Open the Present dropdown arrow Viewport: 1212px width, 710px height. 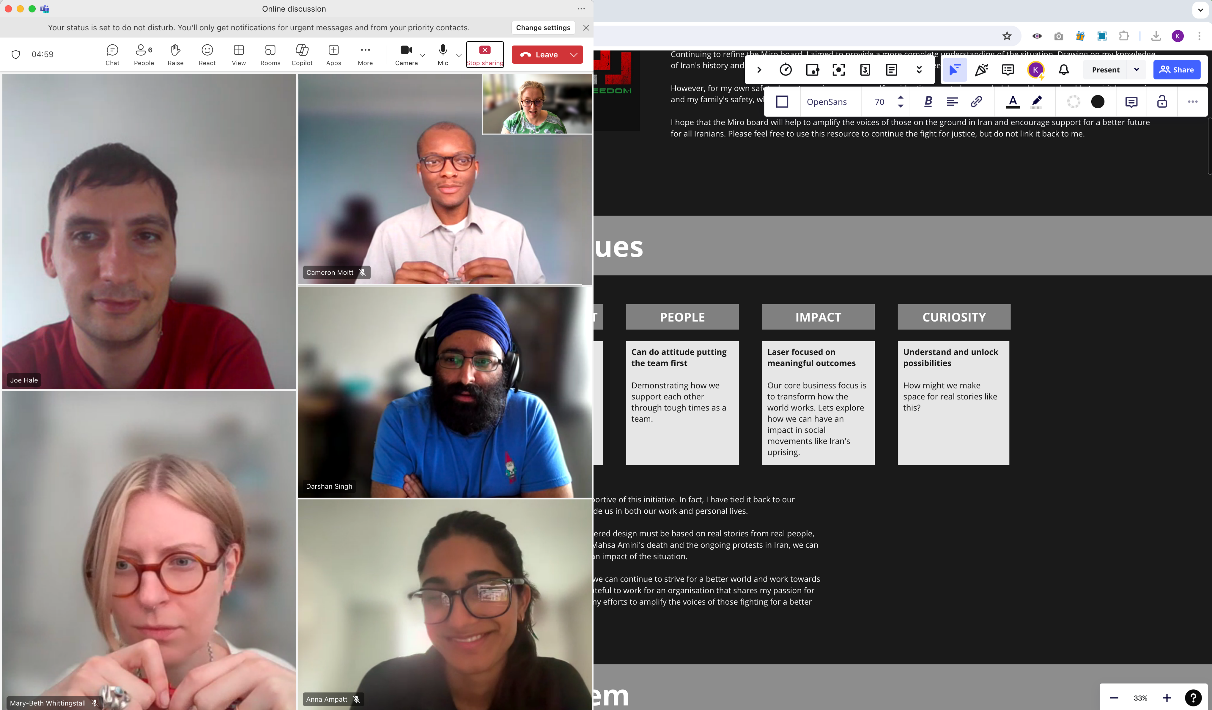coord(1136,70)
